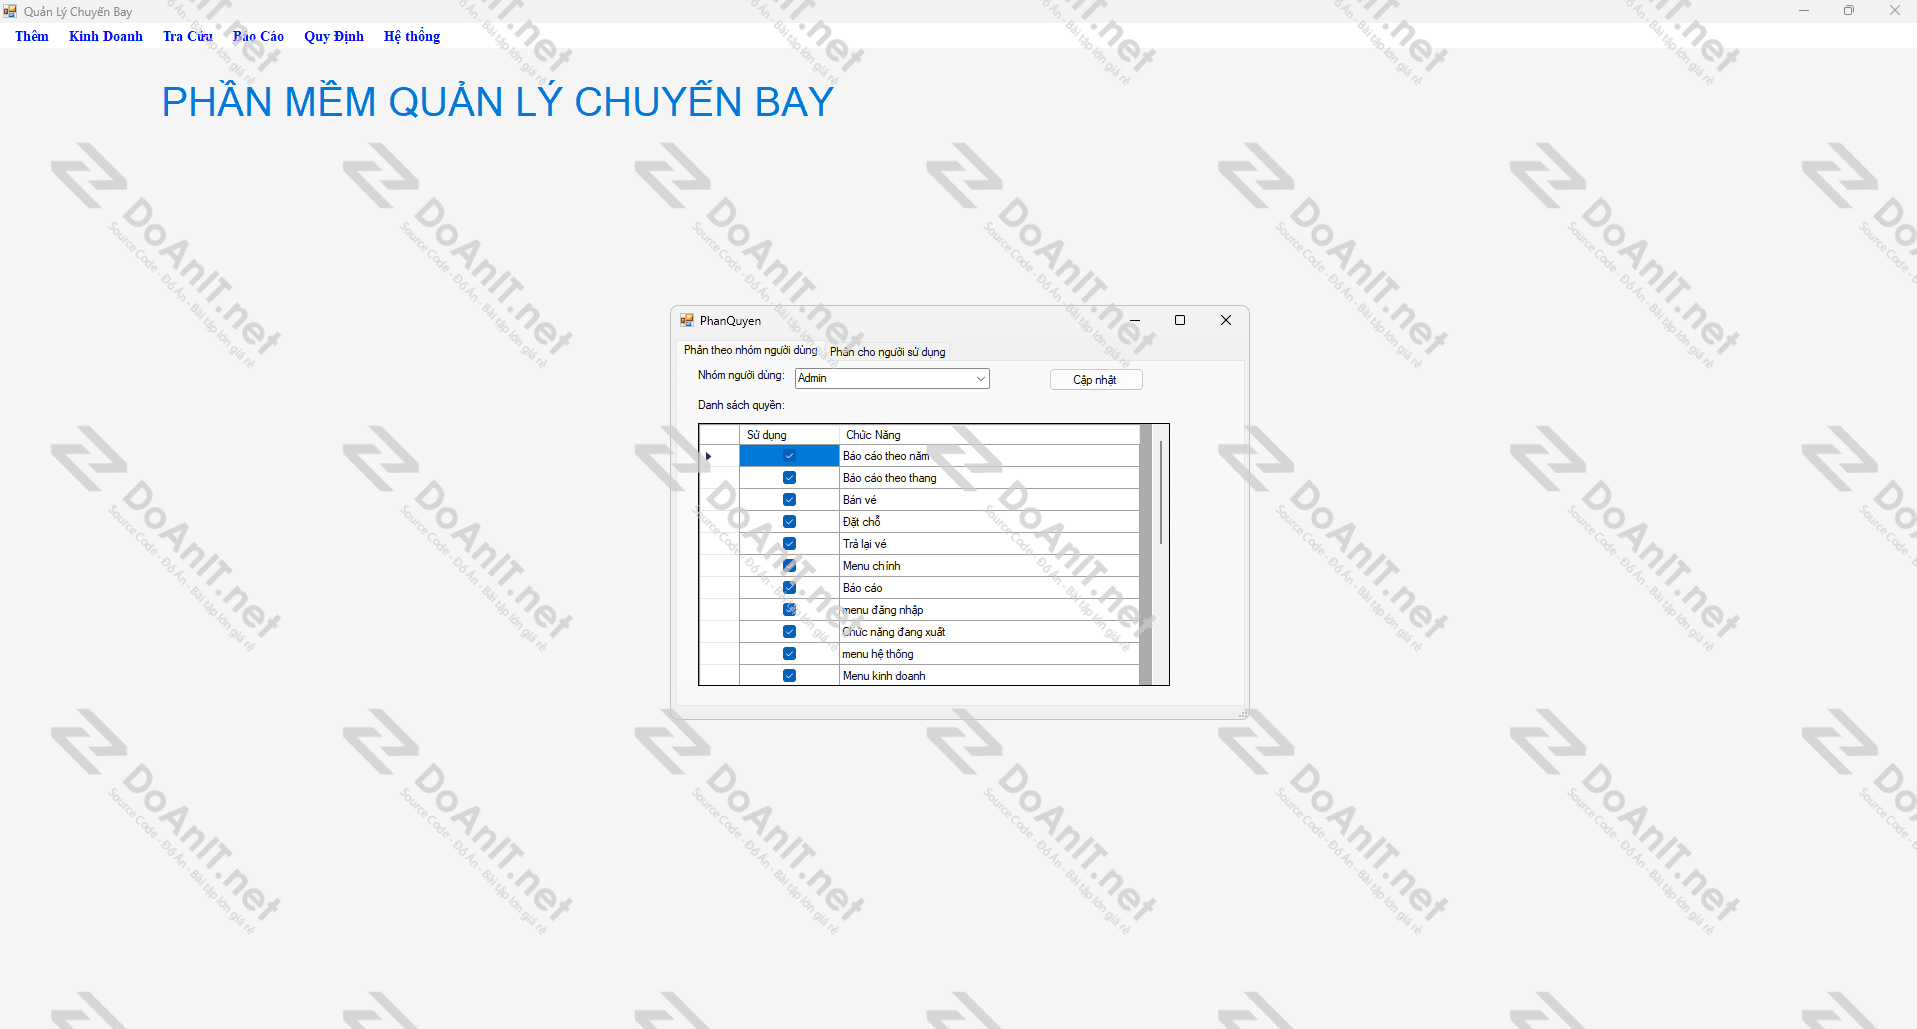Uncheck the Menu kinh doanh checkbox
This screenshot has height=1029, width=1917.
tap(789, 676)
